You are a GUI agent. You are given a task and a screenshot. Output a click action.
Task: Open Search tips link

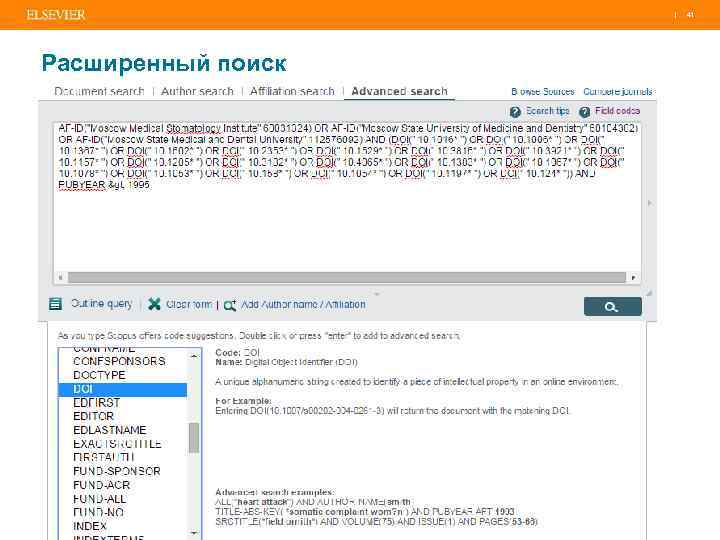(547, 111)
